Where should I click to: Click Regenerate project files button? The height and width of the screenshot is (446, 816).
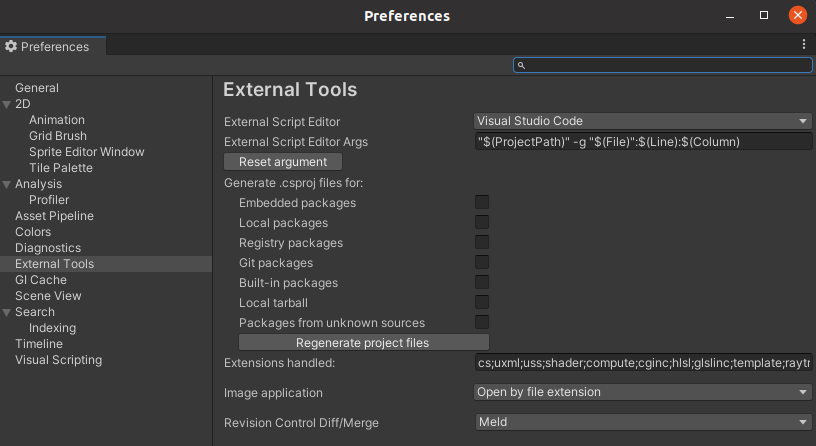[362, 343]
